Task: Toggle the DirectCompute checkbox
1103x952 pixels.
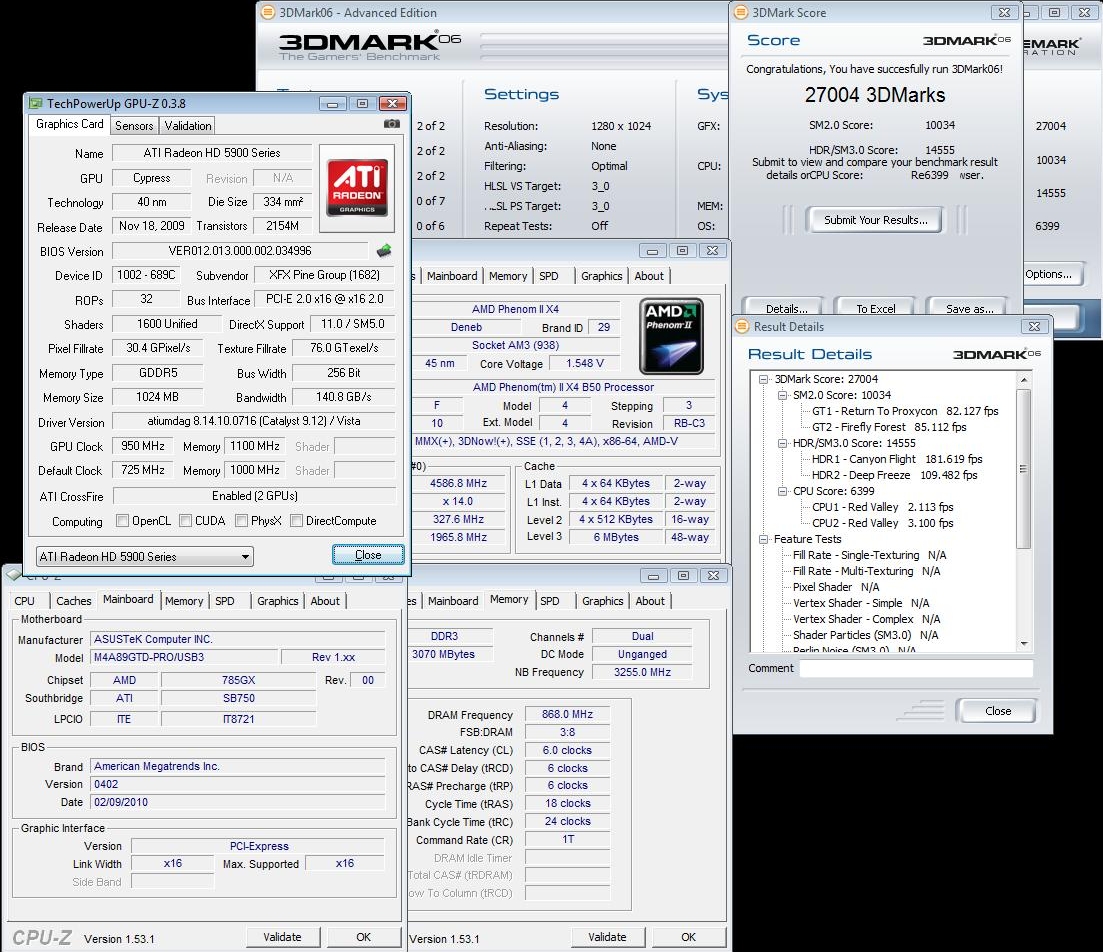Action: tap(296, 521)
